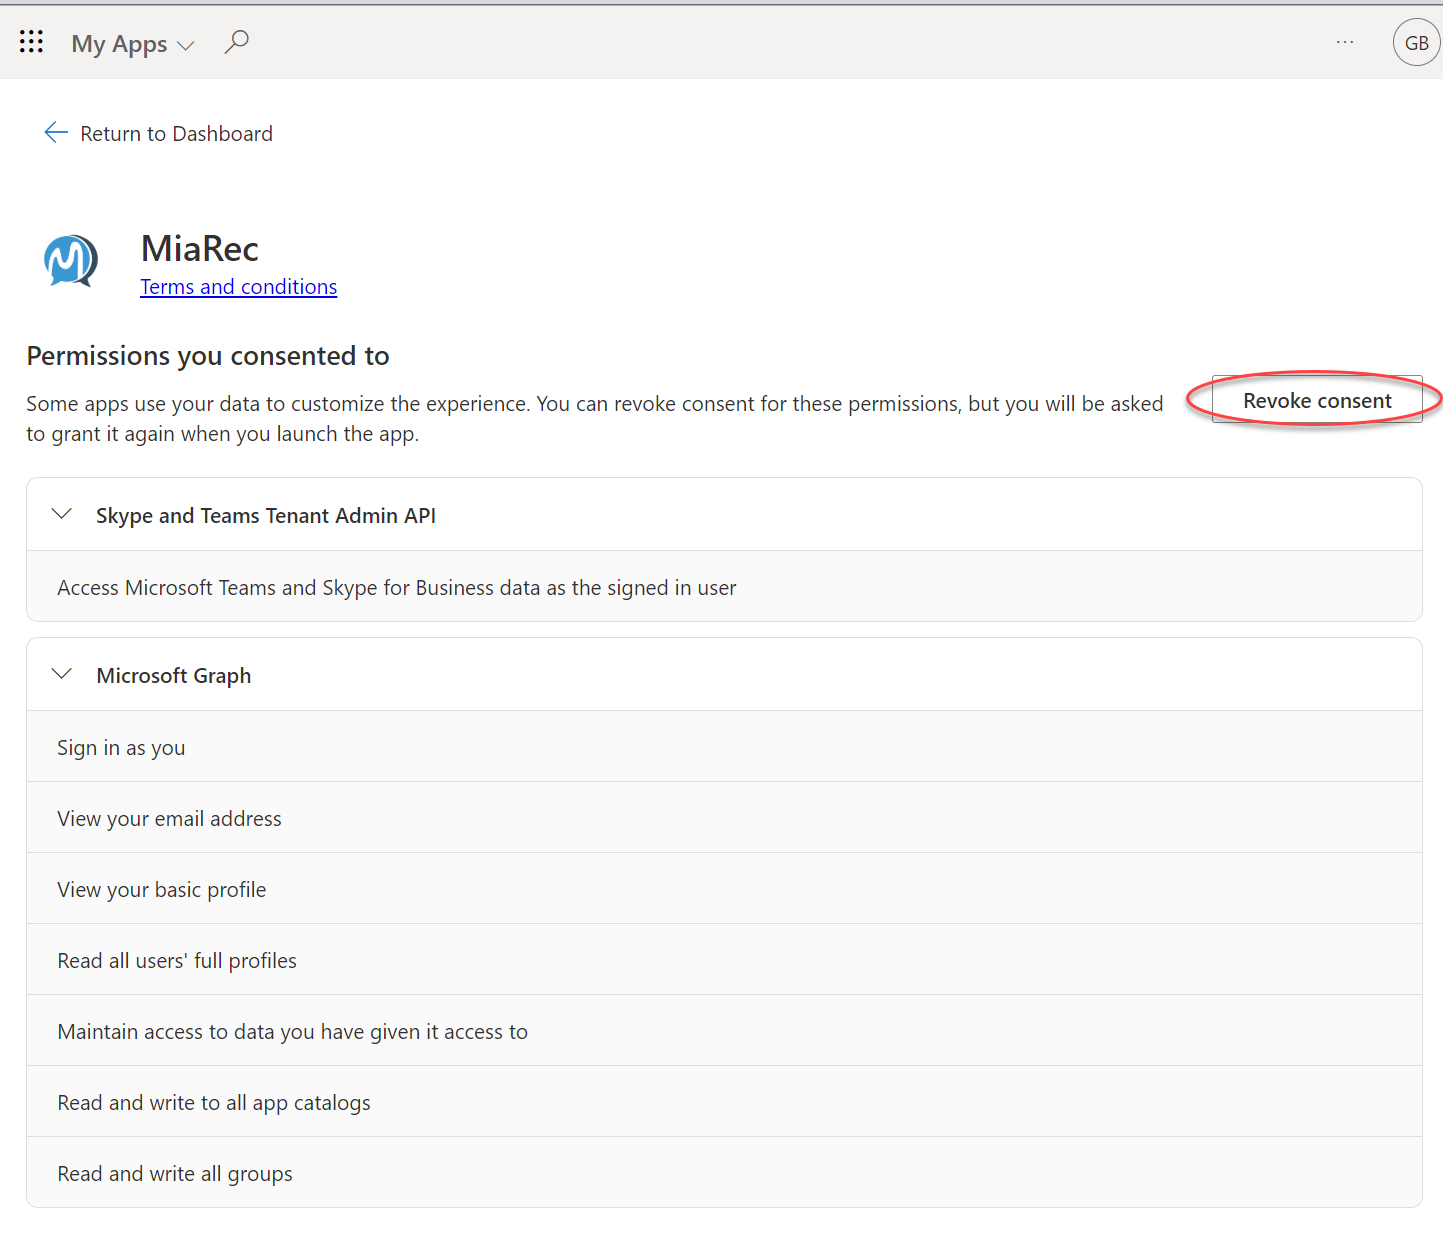Select 'Access Microsoft Teams and Skype for Business data' row

[x=724, y=587]
